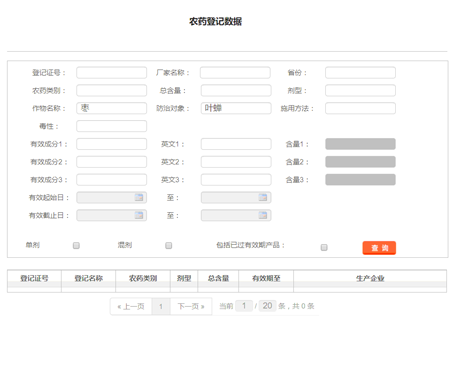Click the 有效期至 column header
453x378 pixels.
pos(266,278)
